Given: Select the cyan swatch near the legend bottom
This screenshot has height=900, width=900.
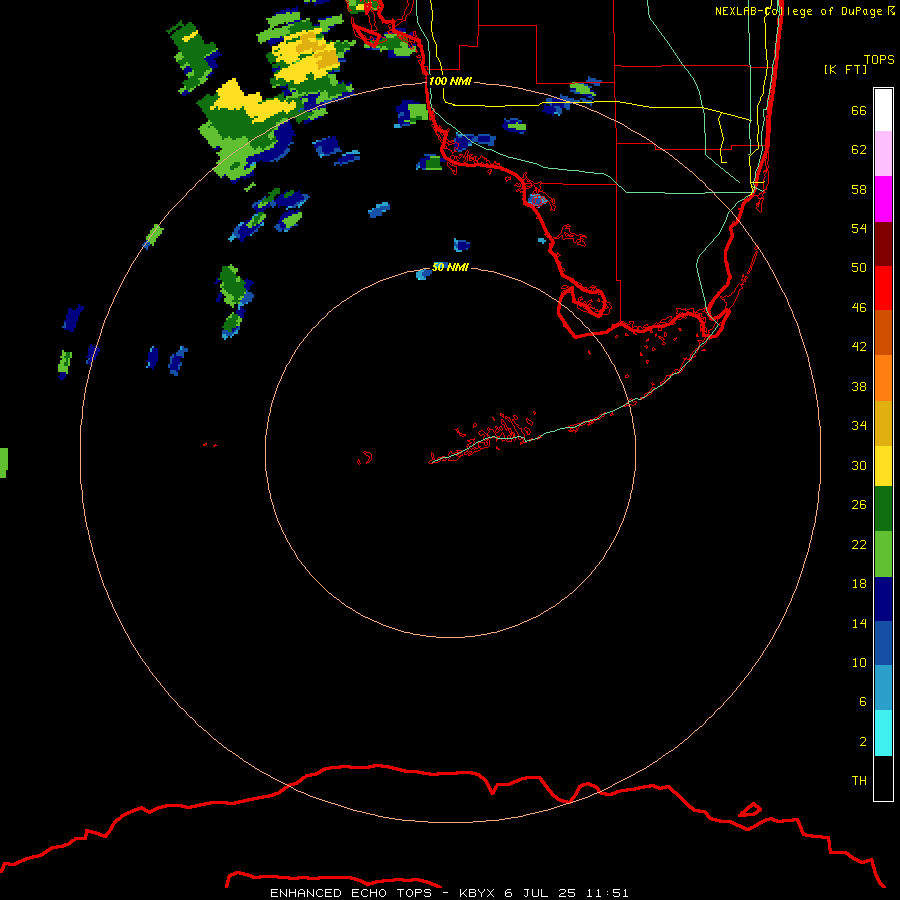Looking at the screenshot, I should (x=883, y=733).
